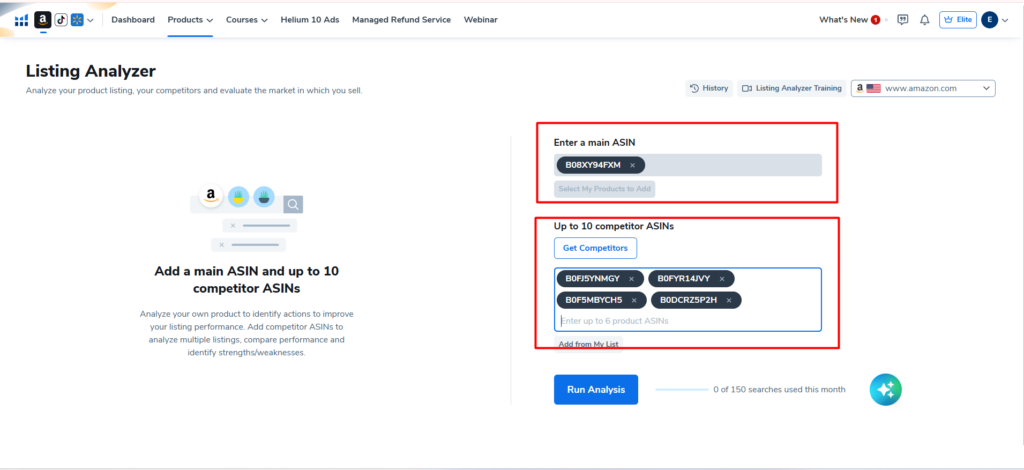1024x470 pixels.
Task: Remove competitor ASIN B0F5MBYCH5
Action: tap(633, 300)
